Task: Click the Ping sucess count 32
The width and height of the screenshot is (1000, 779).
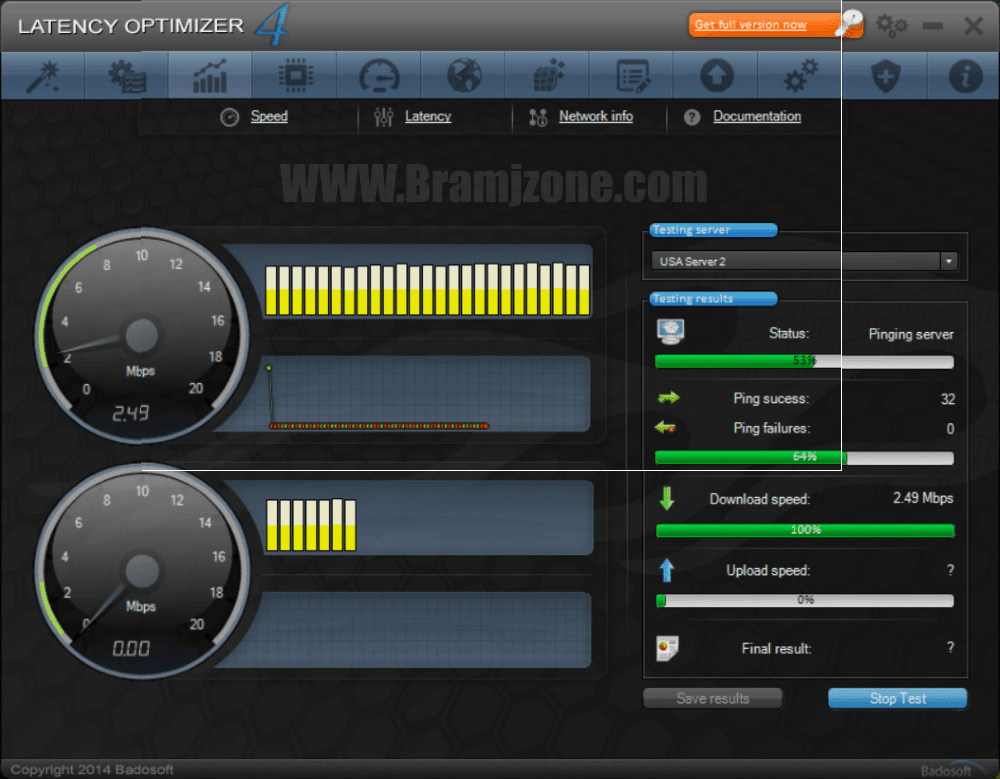Action: (x=948, y=399)
